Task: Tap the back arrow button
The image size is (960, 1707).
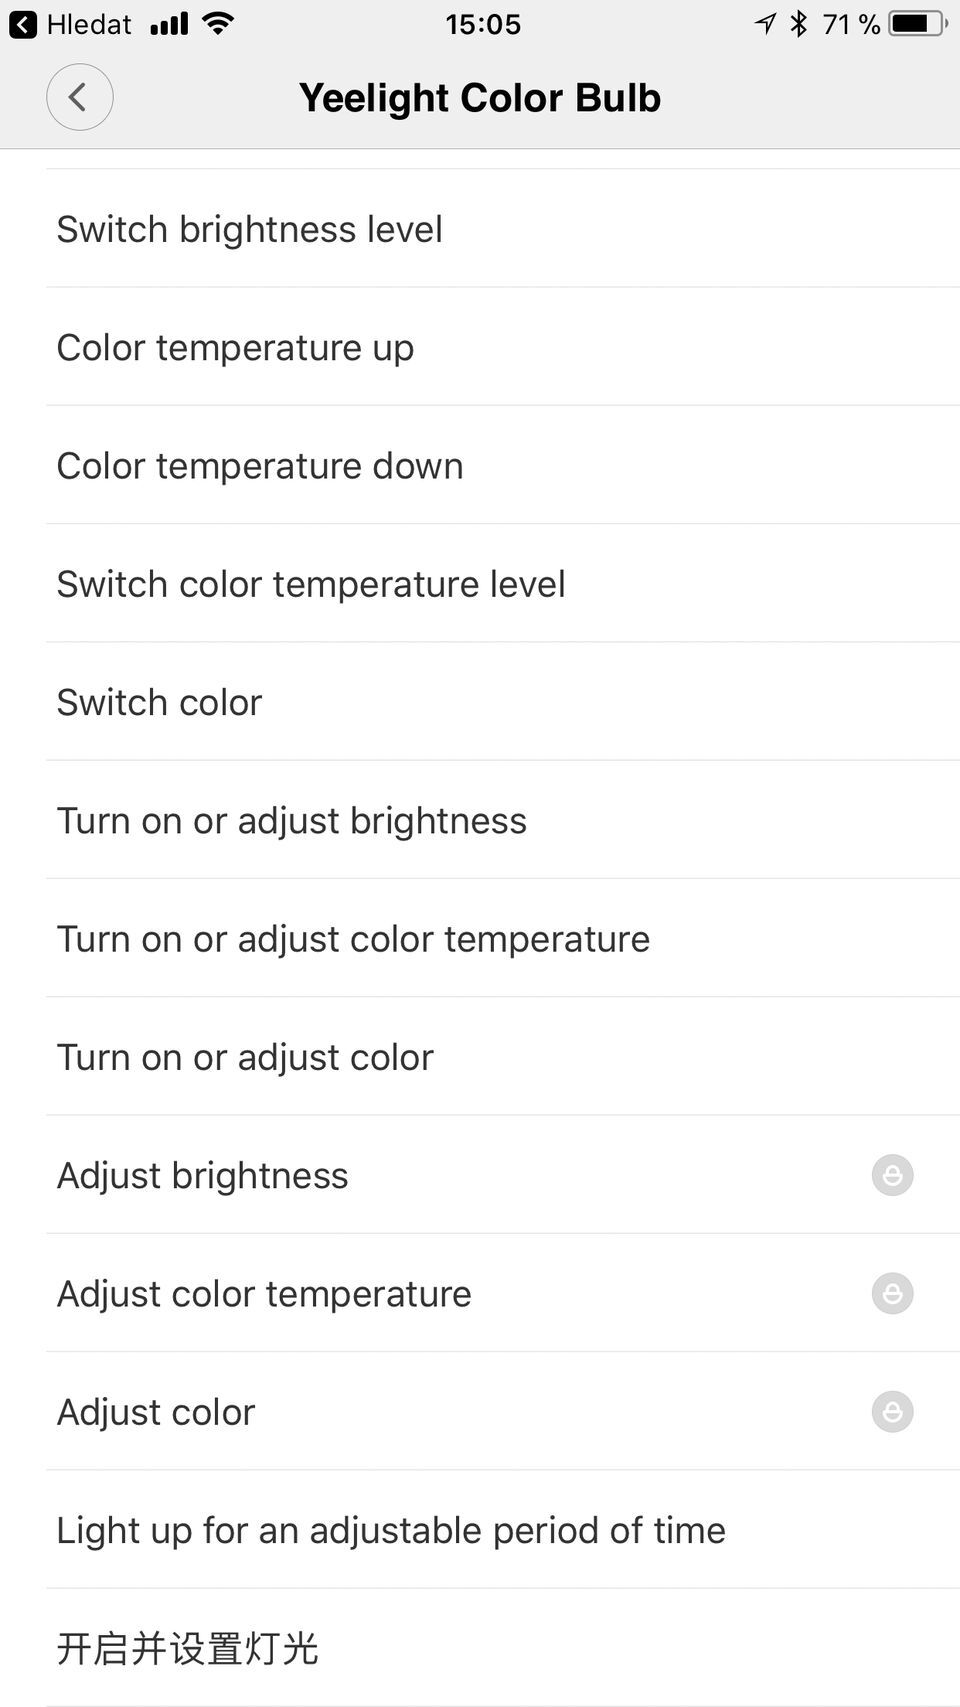Action: tap(79, 97)
